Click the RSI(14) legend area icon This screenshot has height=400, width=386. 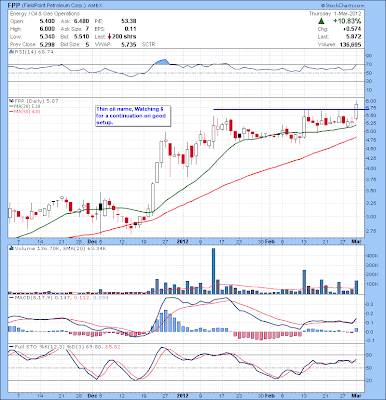(x=10, y=52)
